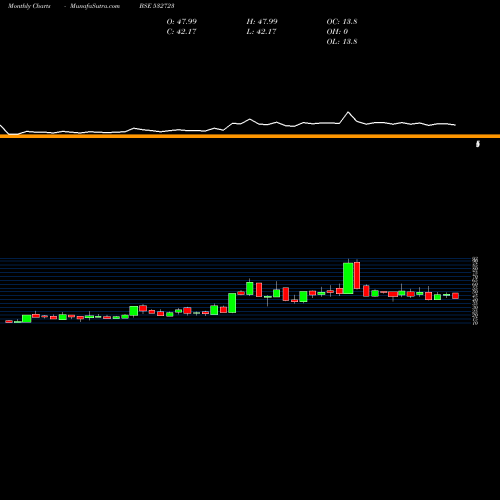Click the open value O: 47.99
The width and height of the screenshot is (500, 500).
[182, 22]
